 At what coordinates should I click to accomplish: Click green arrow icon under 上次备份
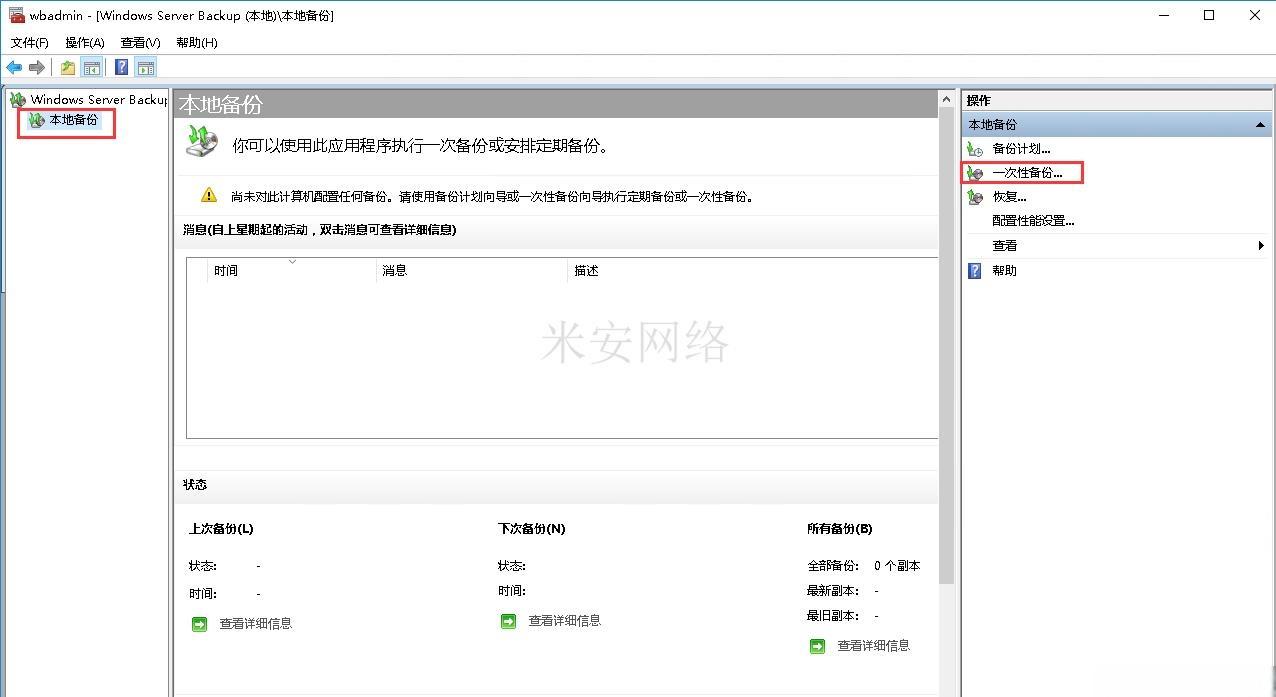(x=199, y=623)
